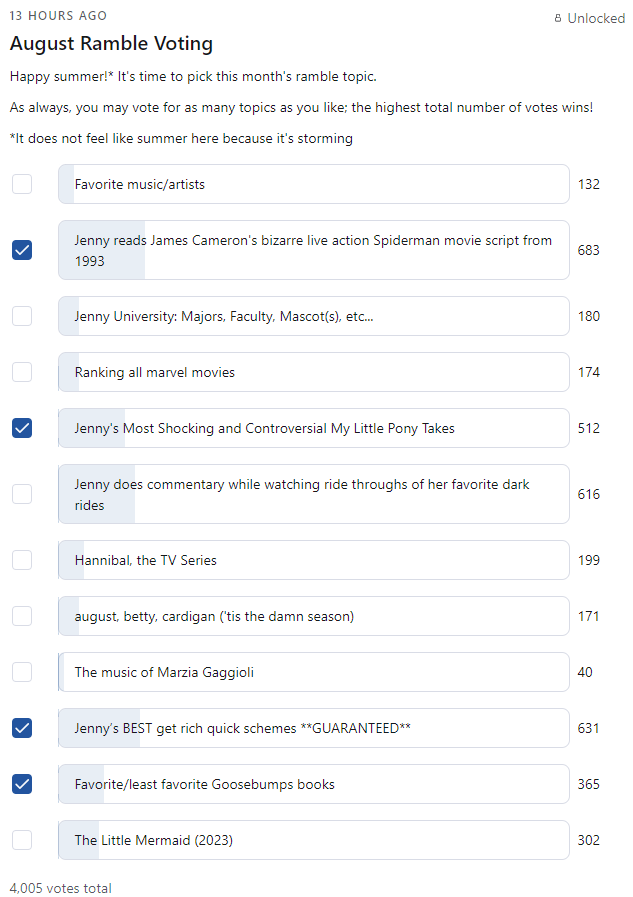Check The Little Mermaid (2023) checkbox

coord(22,840)
